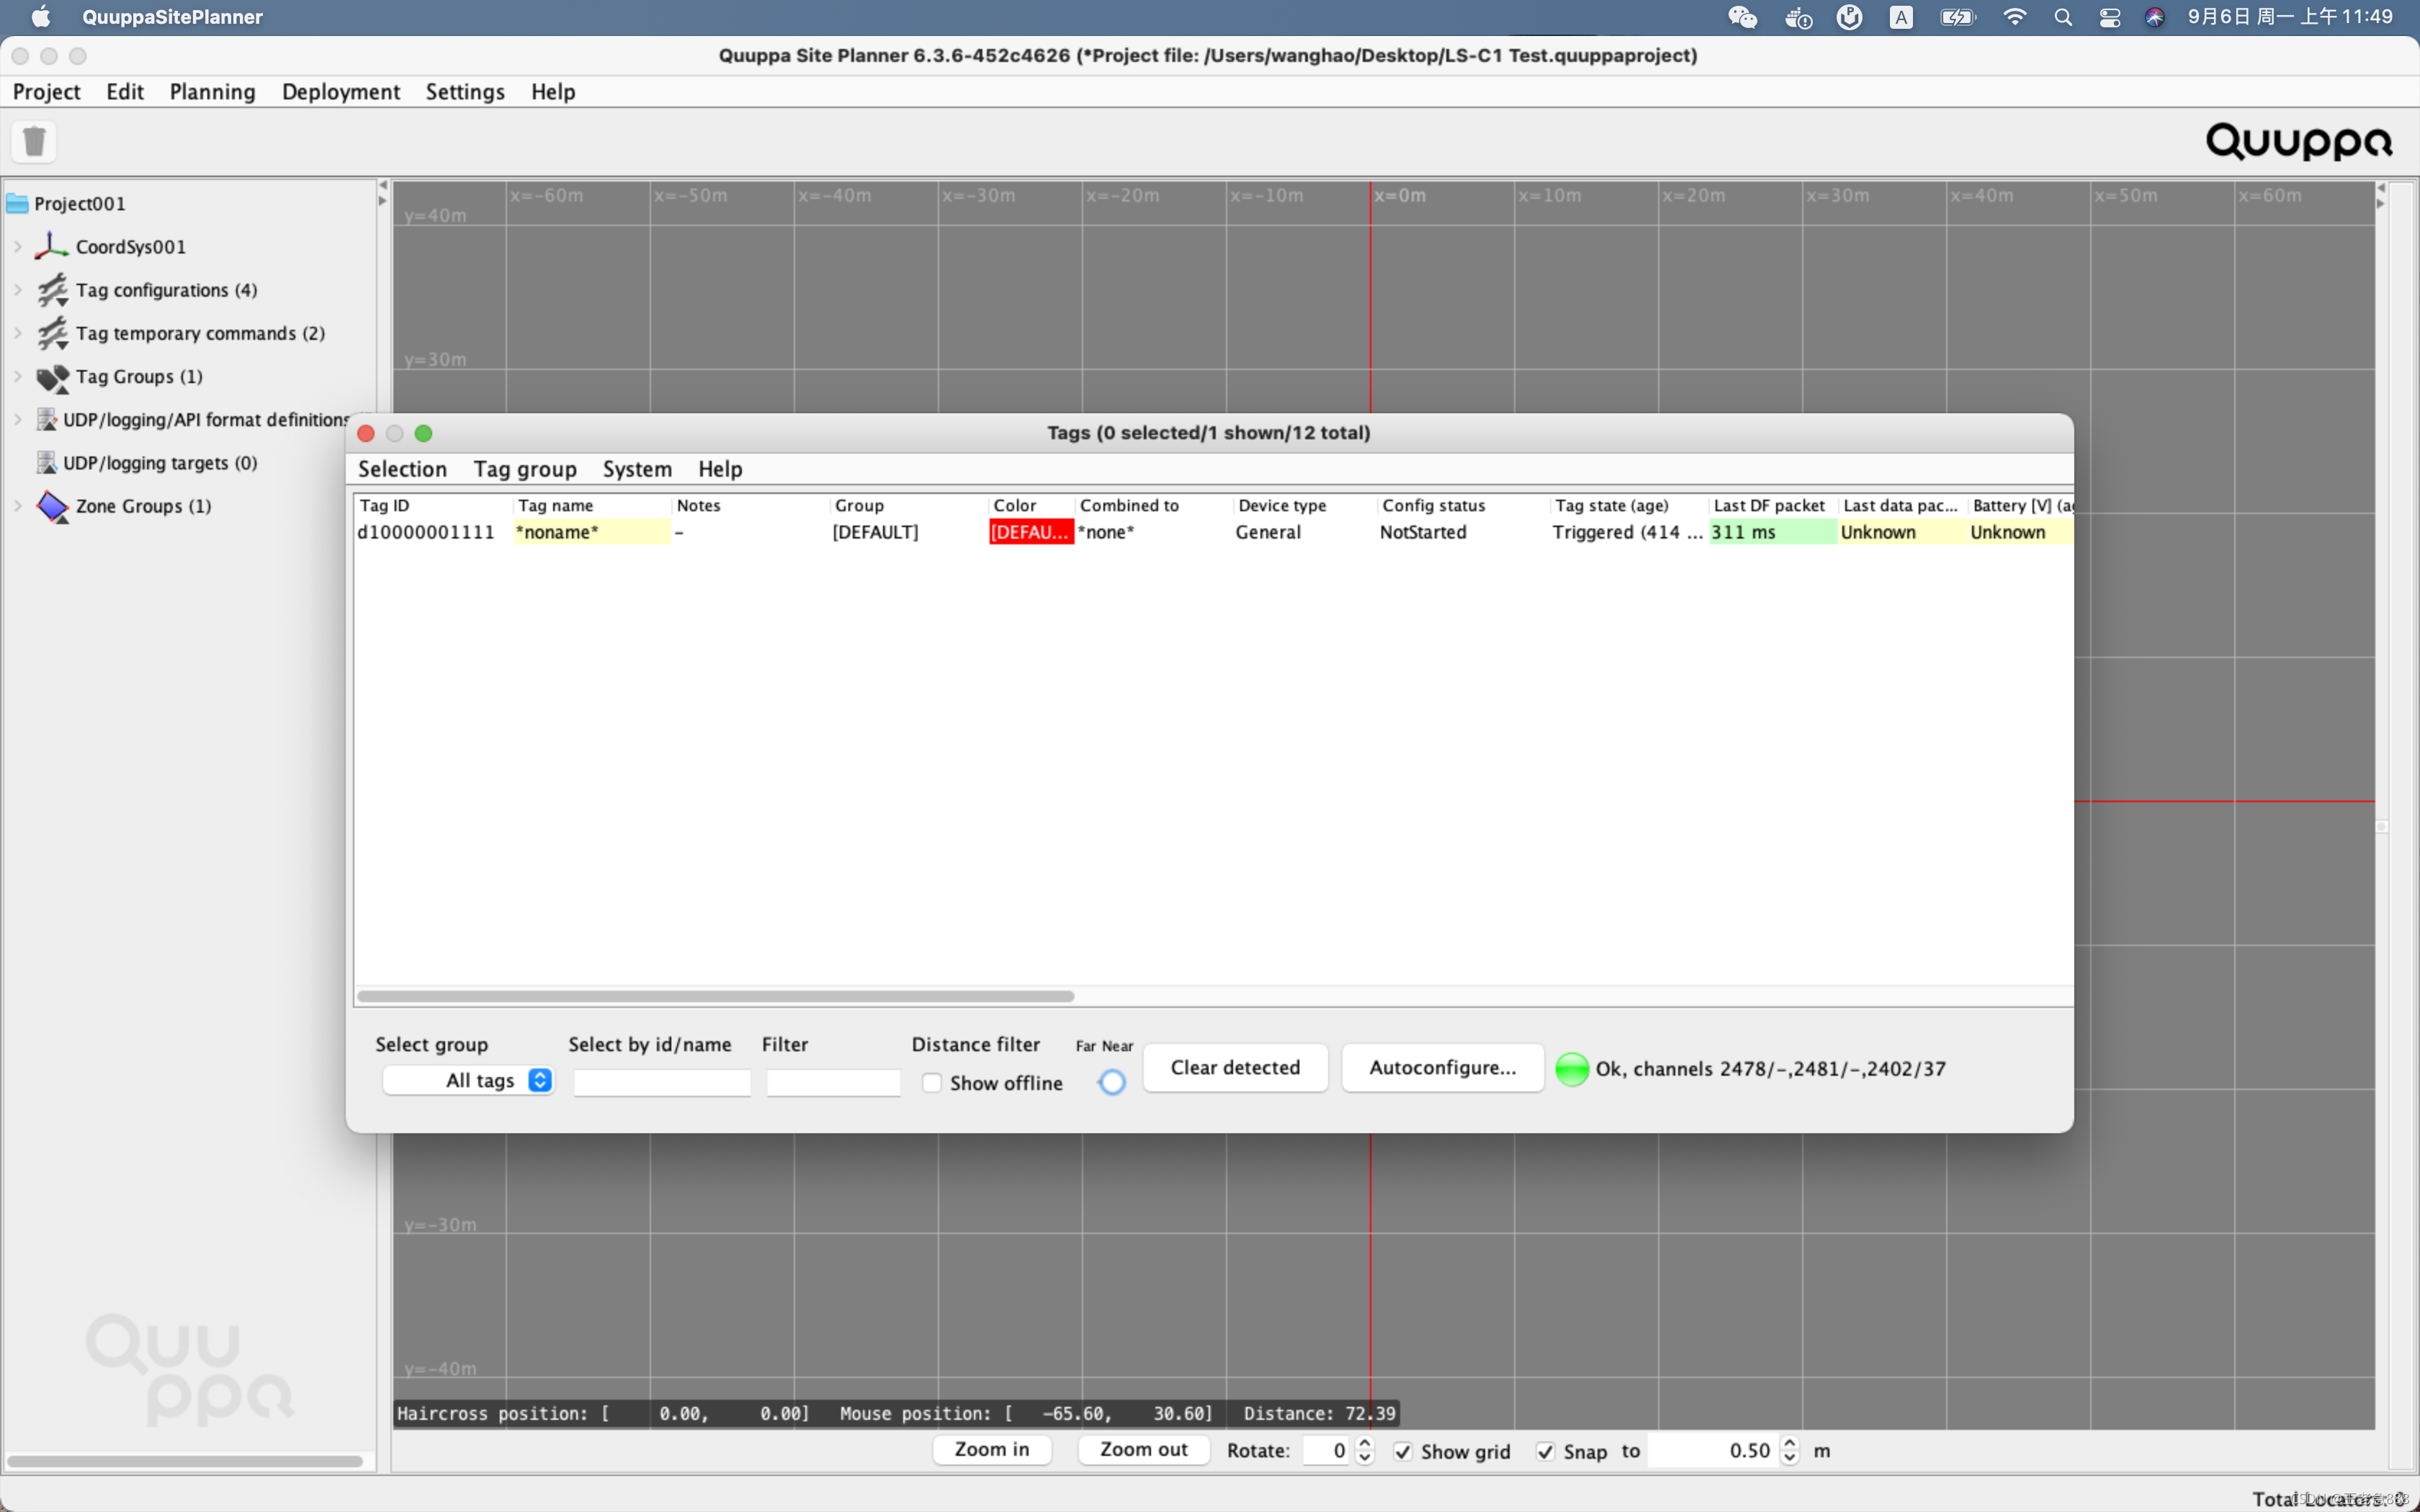Screen dimensions: 2420x1512
Task: Click the Snap distance stepper arrows
Action: coord(1789,1451)
